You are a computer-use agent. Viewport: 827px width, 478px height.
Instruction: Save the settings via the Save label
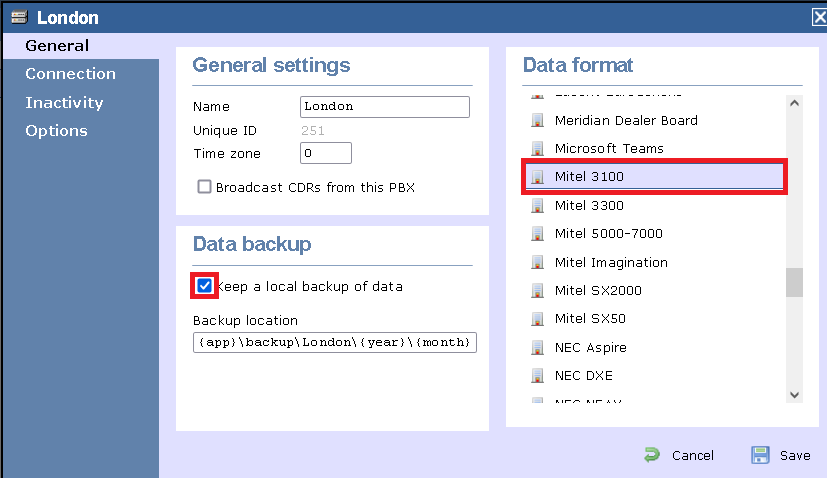click(795, 455)
